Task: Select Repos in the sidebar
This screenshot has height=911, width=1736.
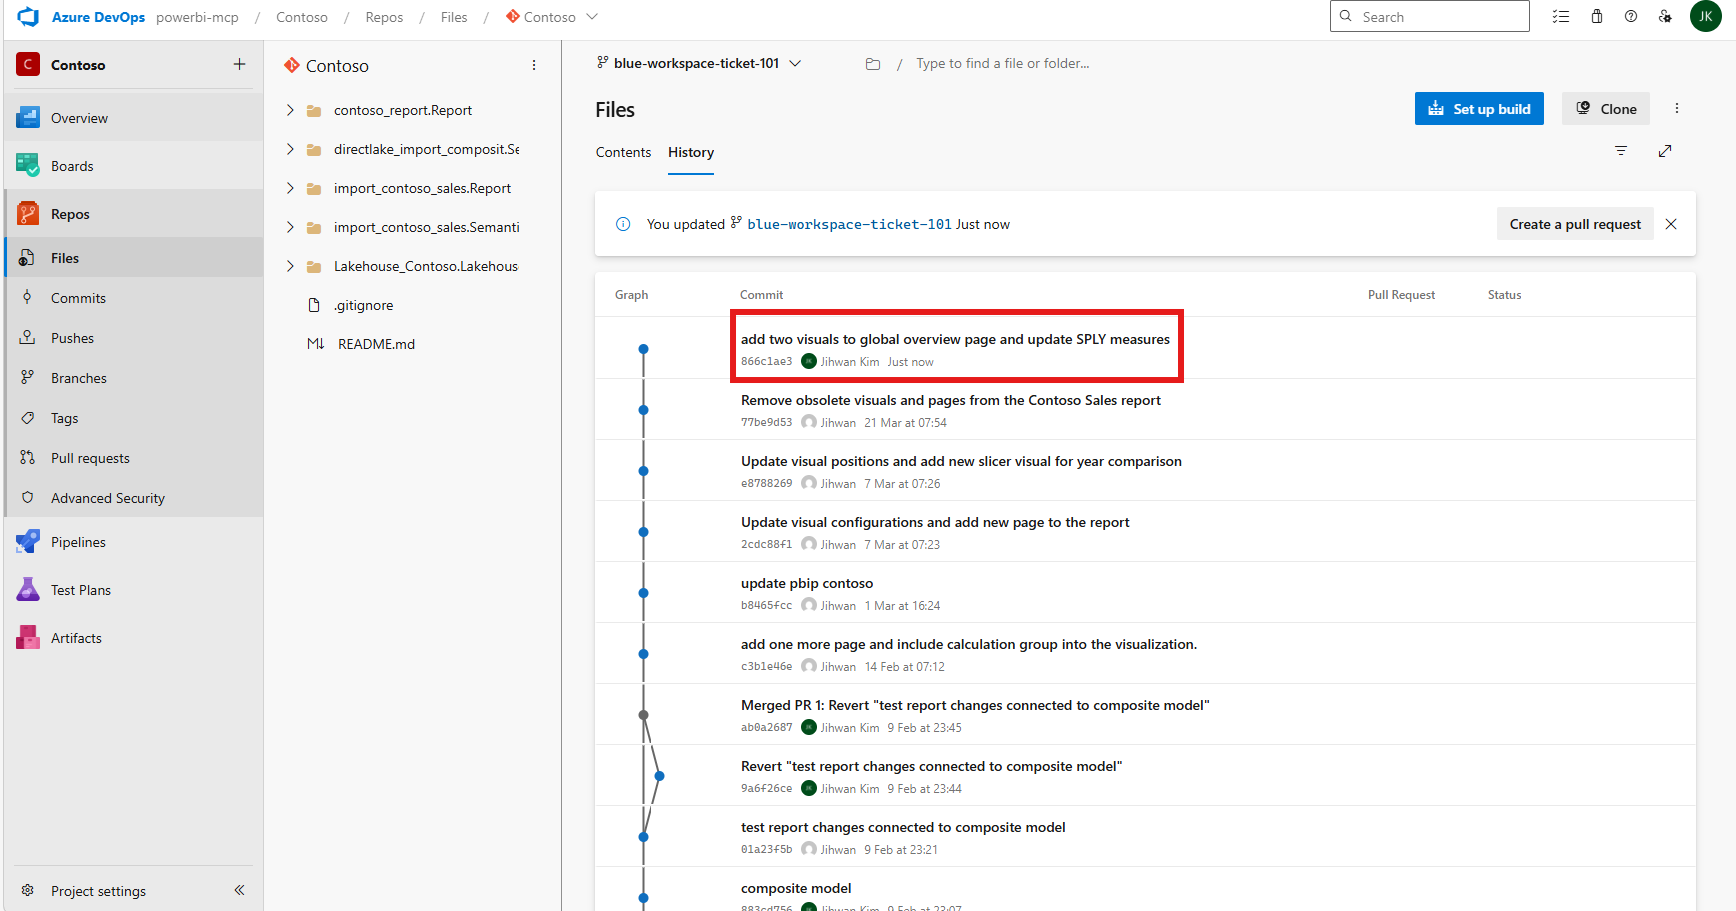Action: (134, 214)
